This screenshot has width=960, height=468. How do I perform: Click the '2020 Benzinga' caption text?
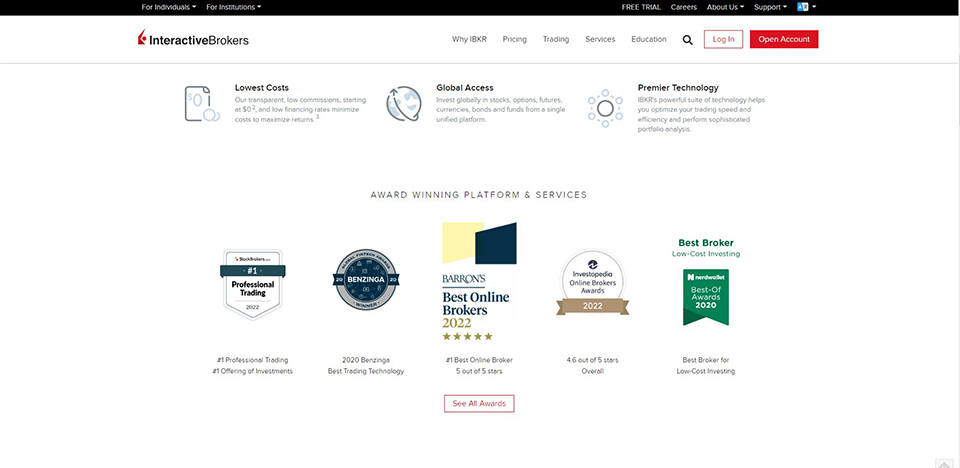pyautogui.click(x=366, y=360)
